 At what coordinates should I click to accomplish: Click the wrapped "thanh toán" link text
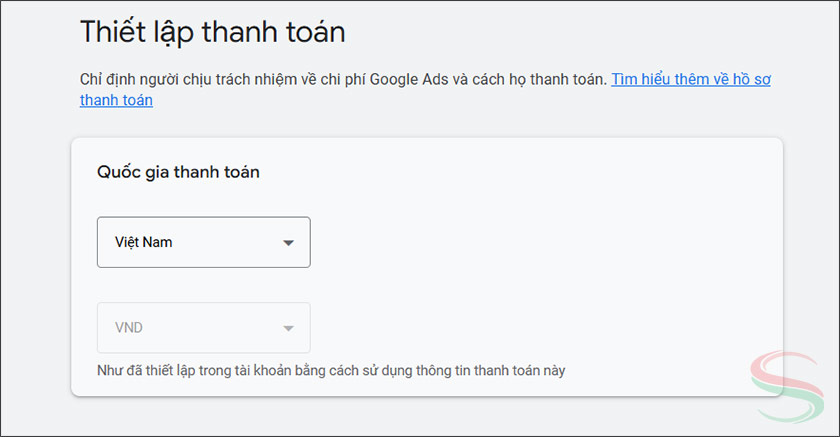tap(116, 100)
